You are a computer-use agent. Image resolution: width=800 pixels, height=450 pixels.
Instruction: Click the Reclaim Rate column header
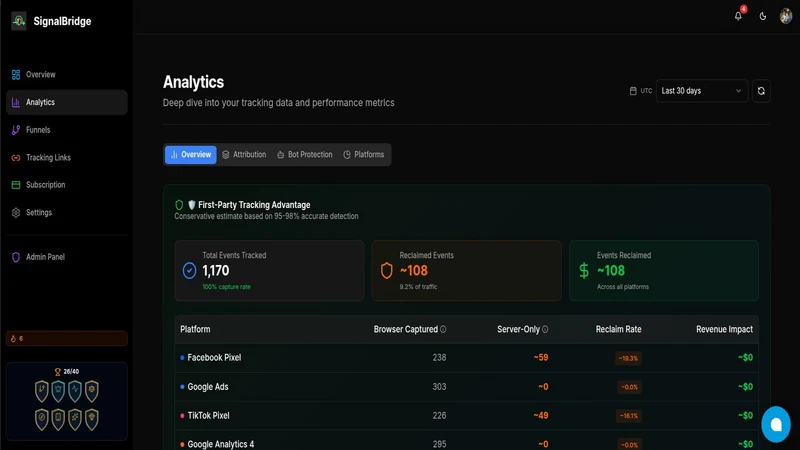pos(618,329)
